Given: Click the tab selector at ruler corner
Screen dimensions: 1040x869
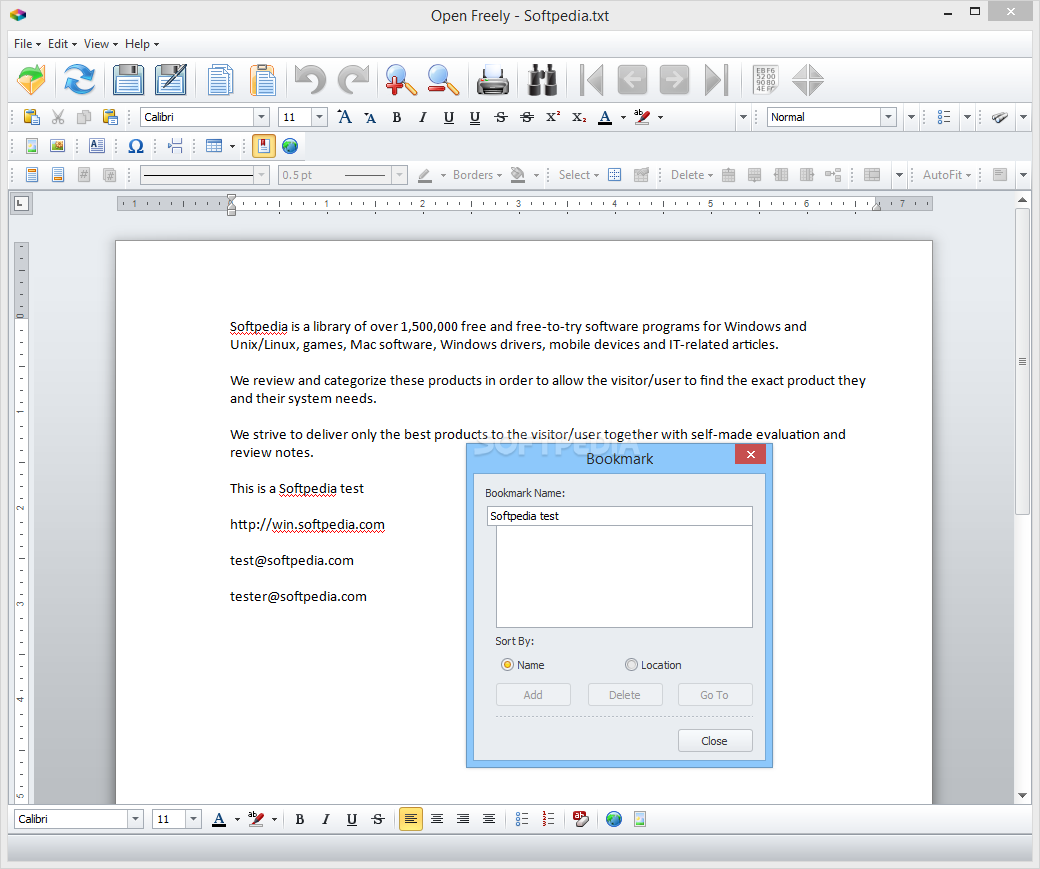Looking at the screenshot, I should tap(21, 204).
